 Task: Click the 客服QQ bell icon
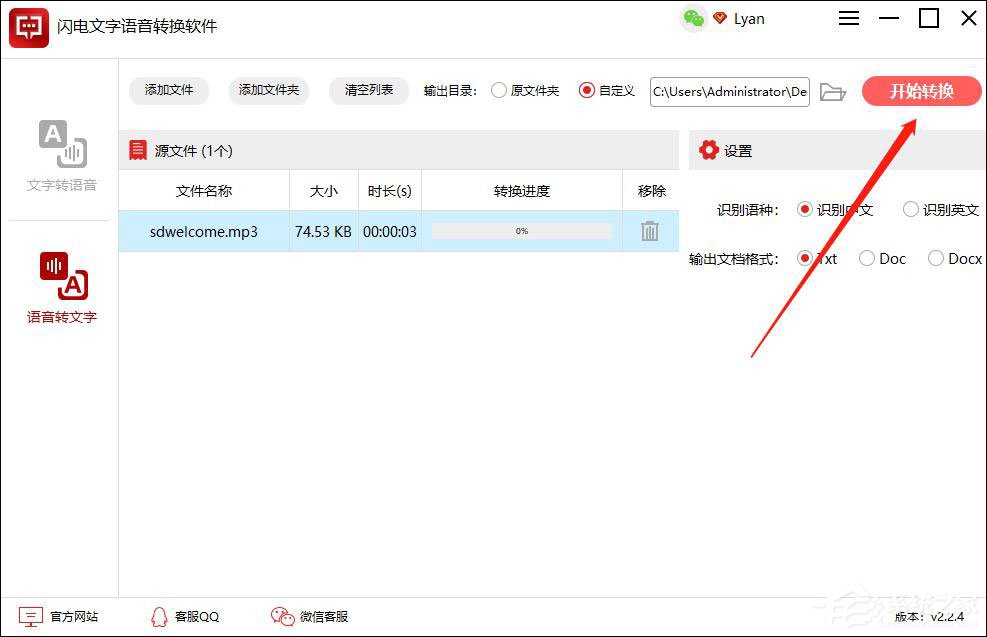160,616
